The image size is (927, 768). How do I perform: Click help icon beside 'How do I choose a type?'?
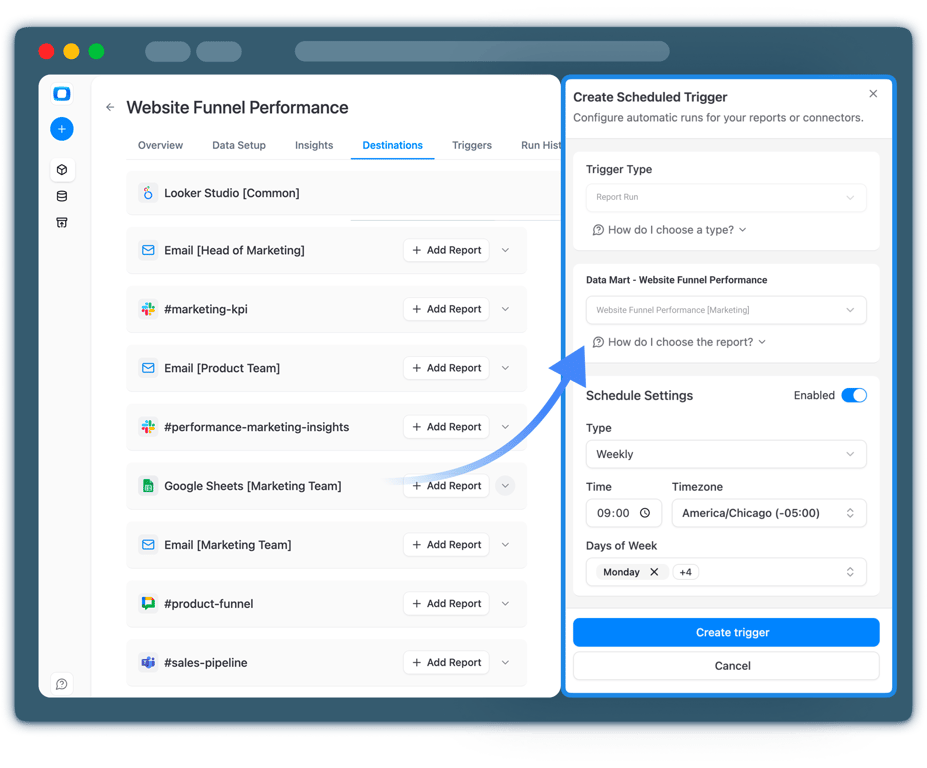pos(598,230)
